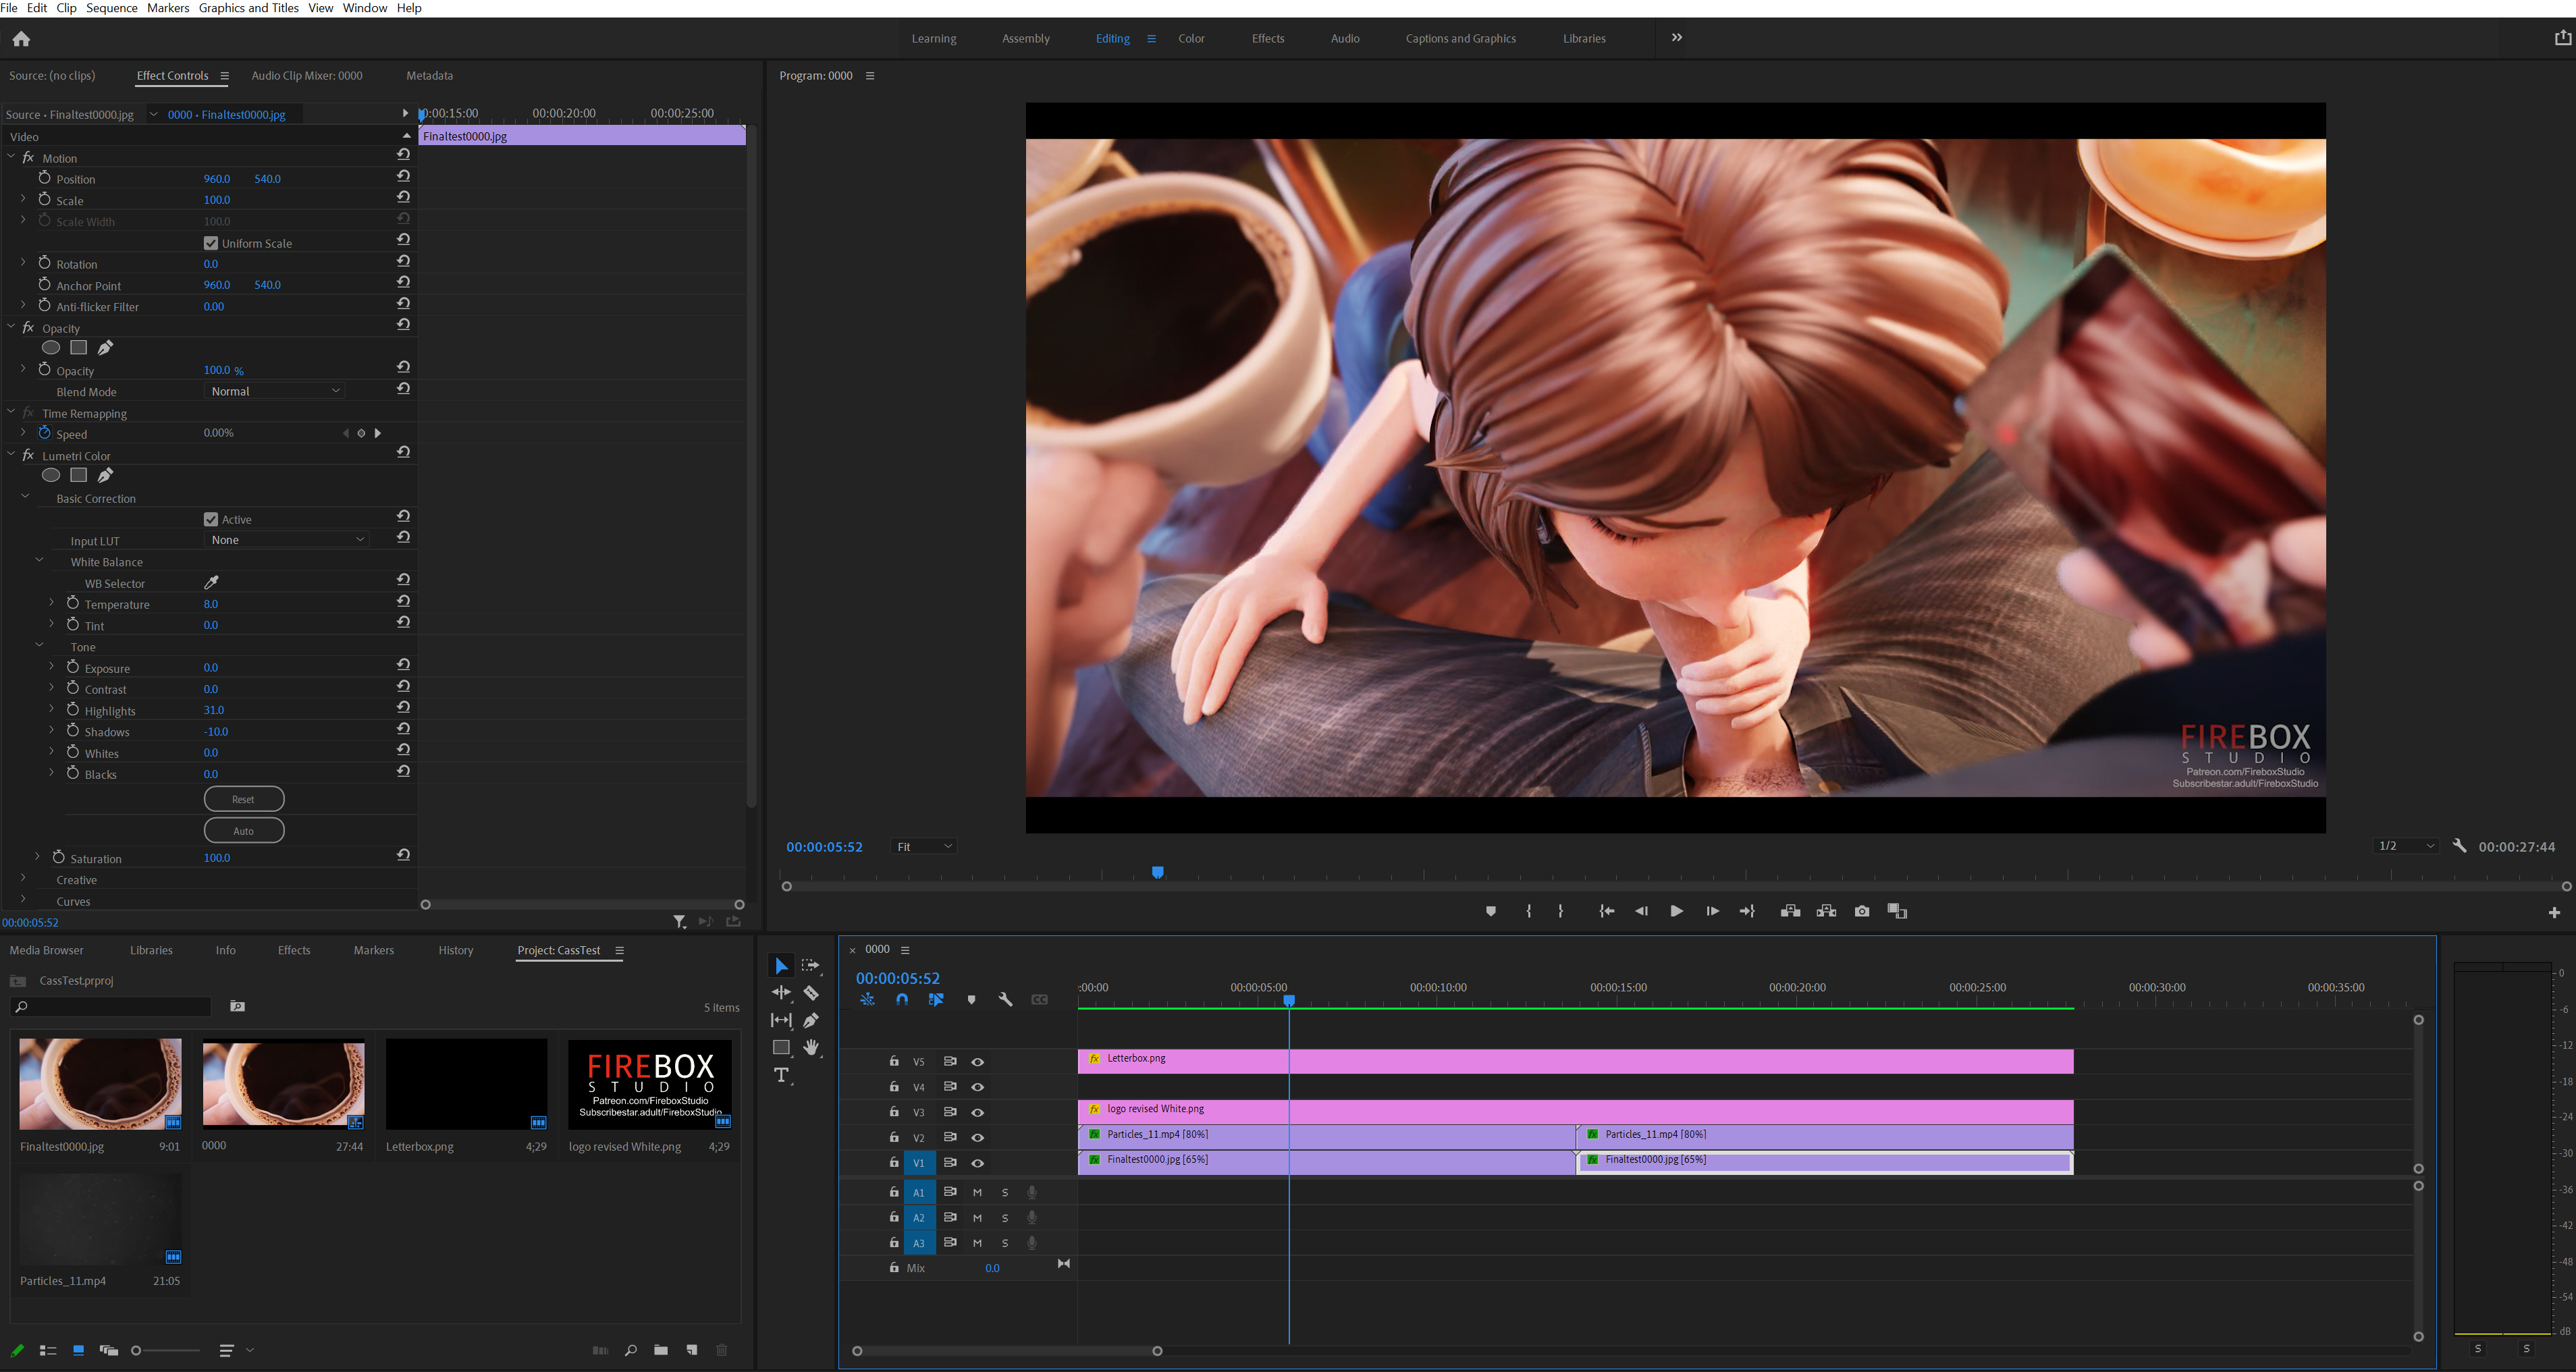The image size is (2576, 1372).
Task: Click the Lift button
Action: point(1791,911)
